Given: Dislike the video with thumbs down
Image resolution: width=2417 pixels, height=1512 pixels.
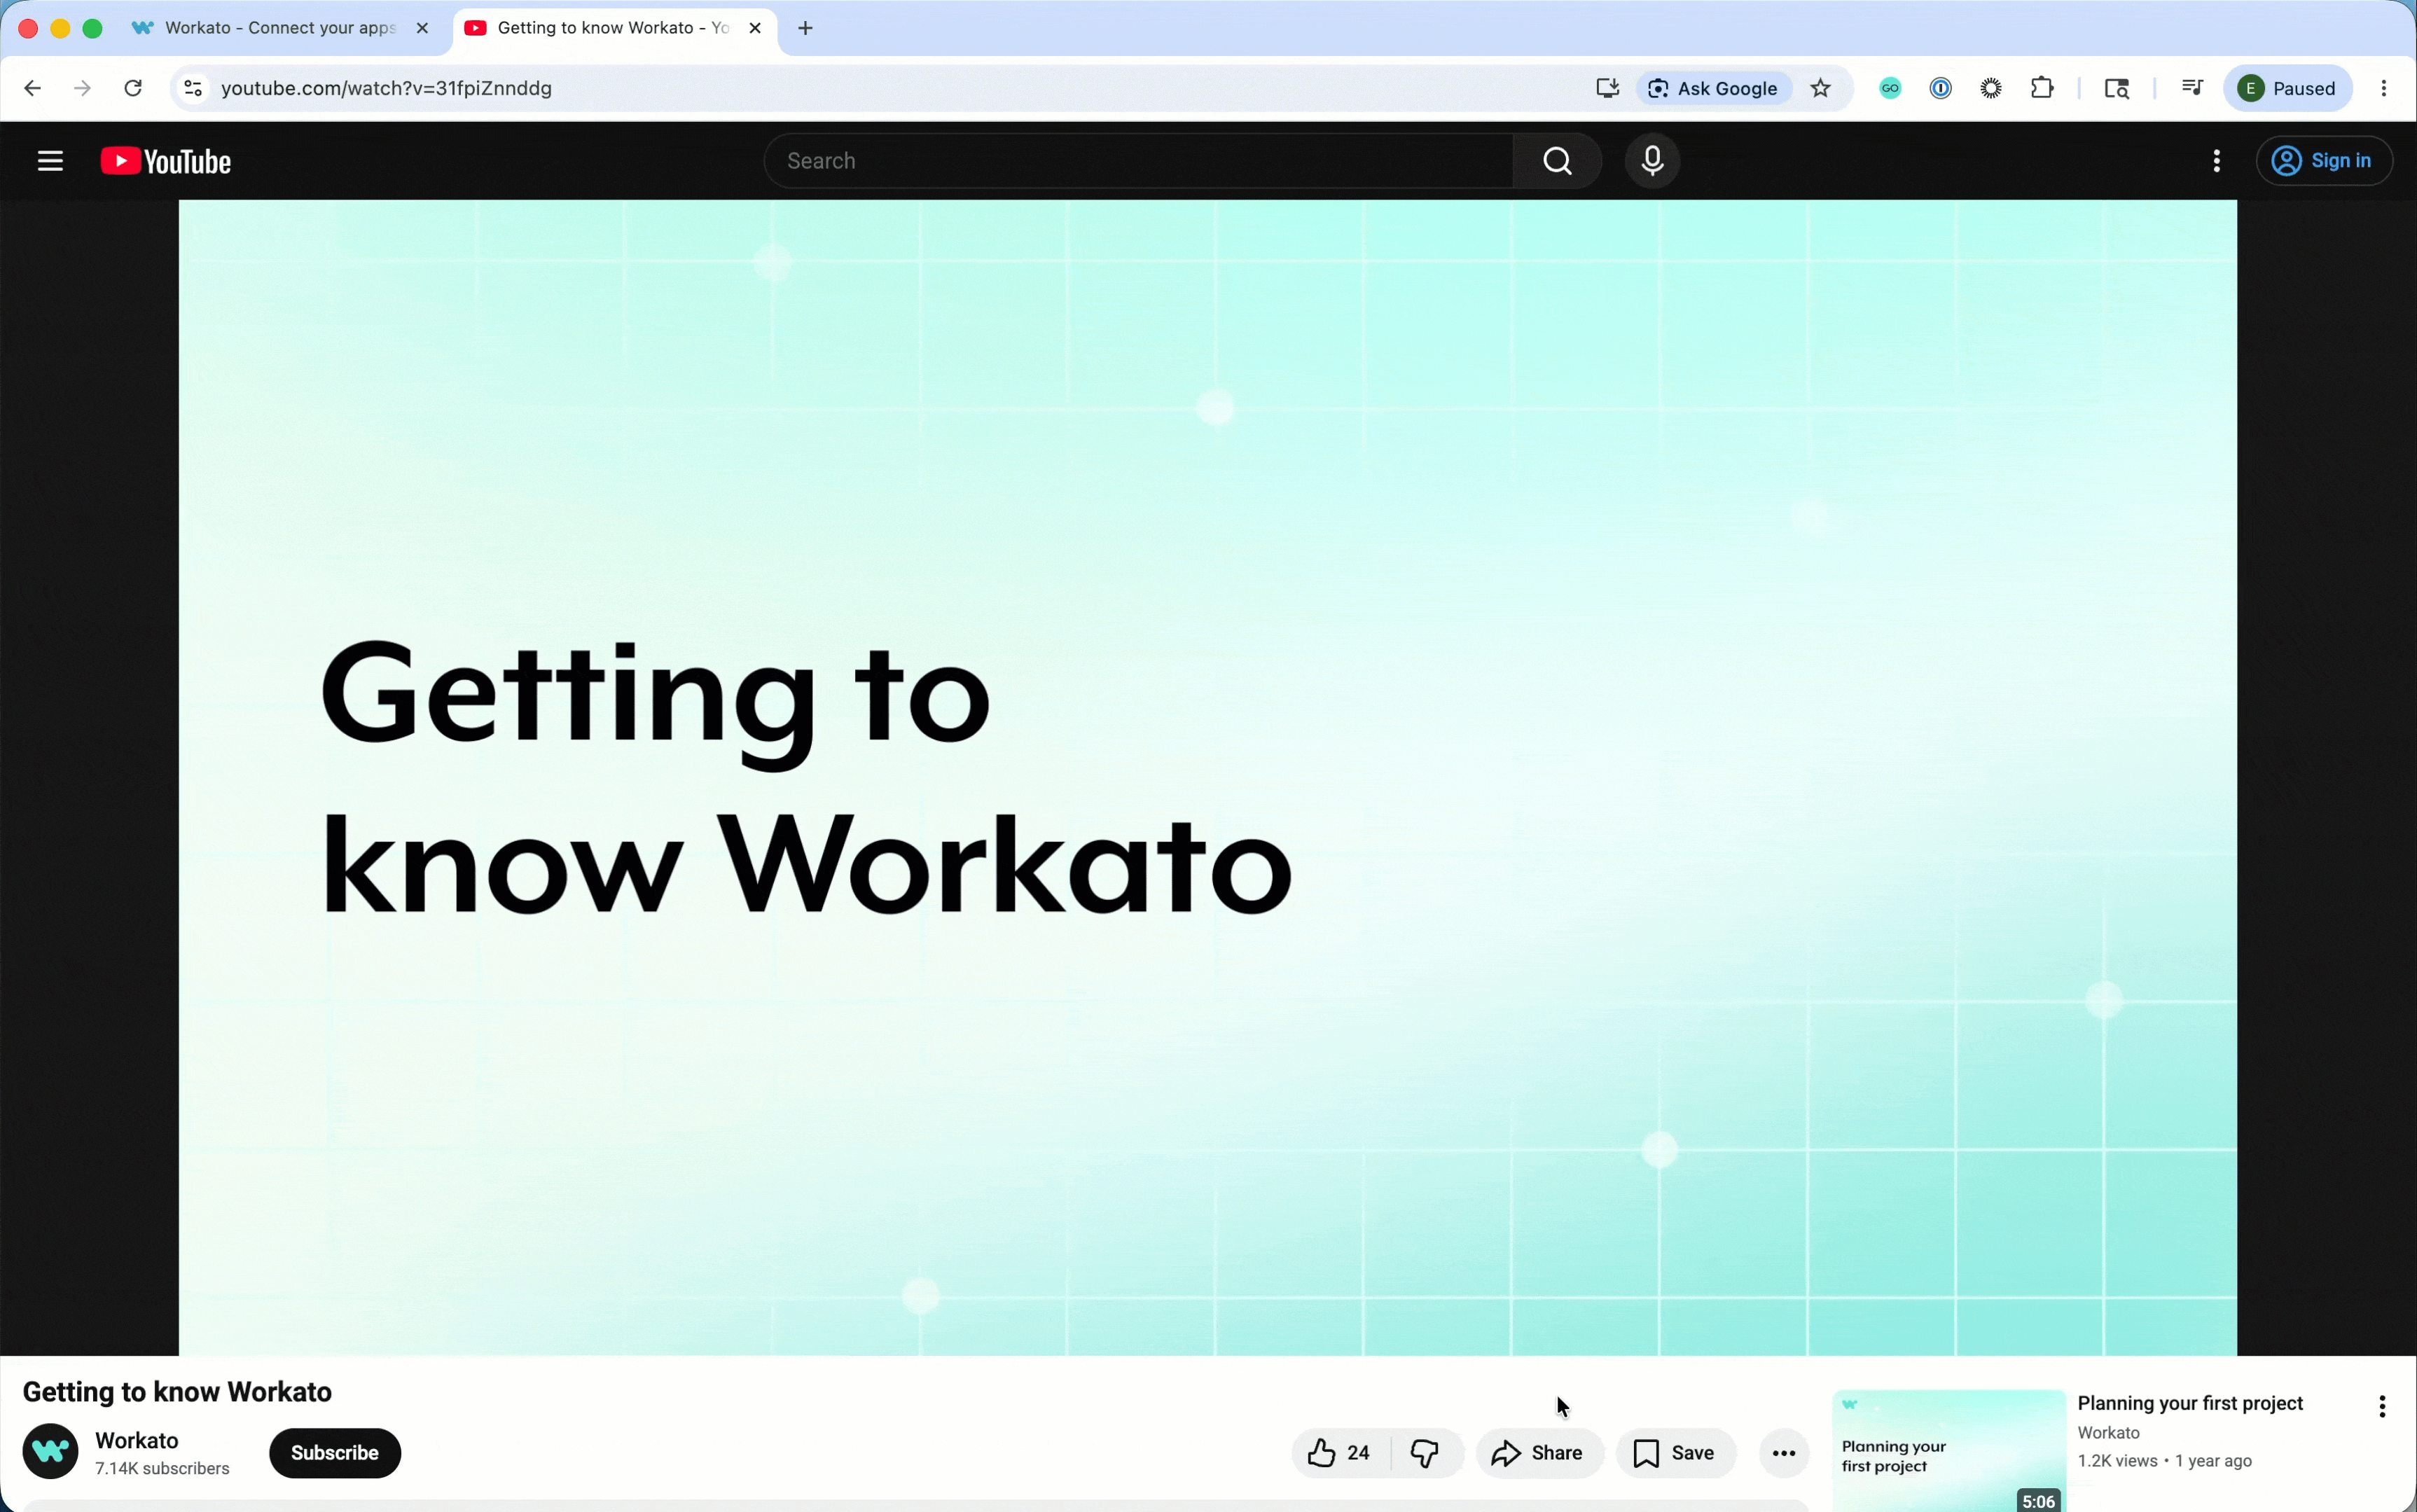Looking at the screenshot, I should click(x=1426, y=1453).
